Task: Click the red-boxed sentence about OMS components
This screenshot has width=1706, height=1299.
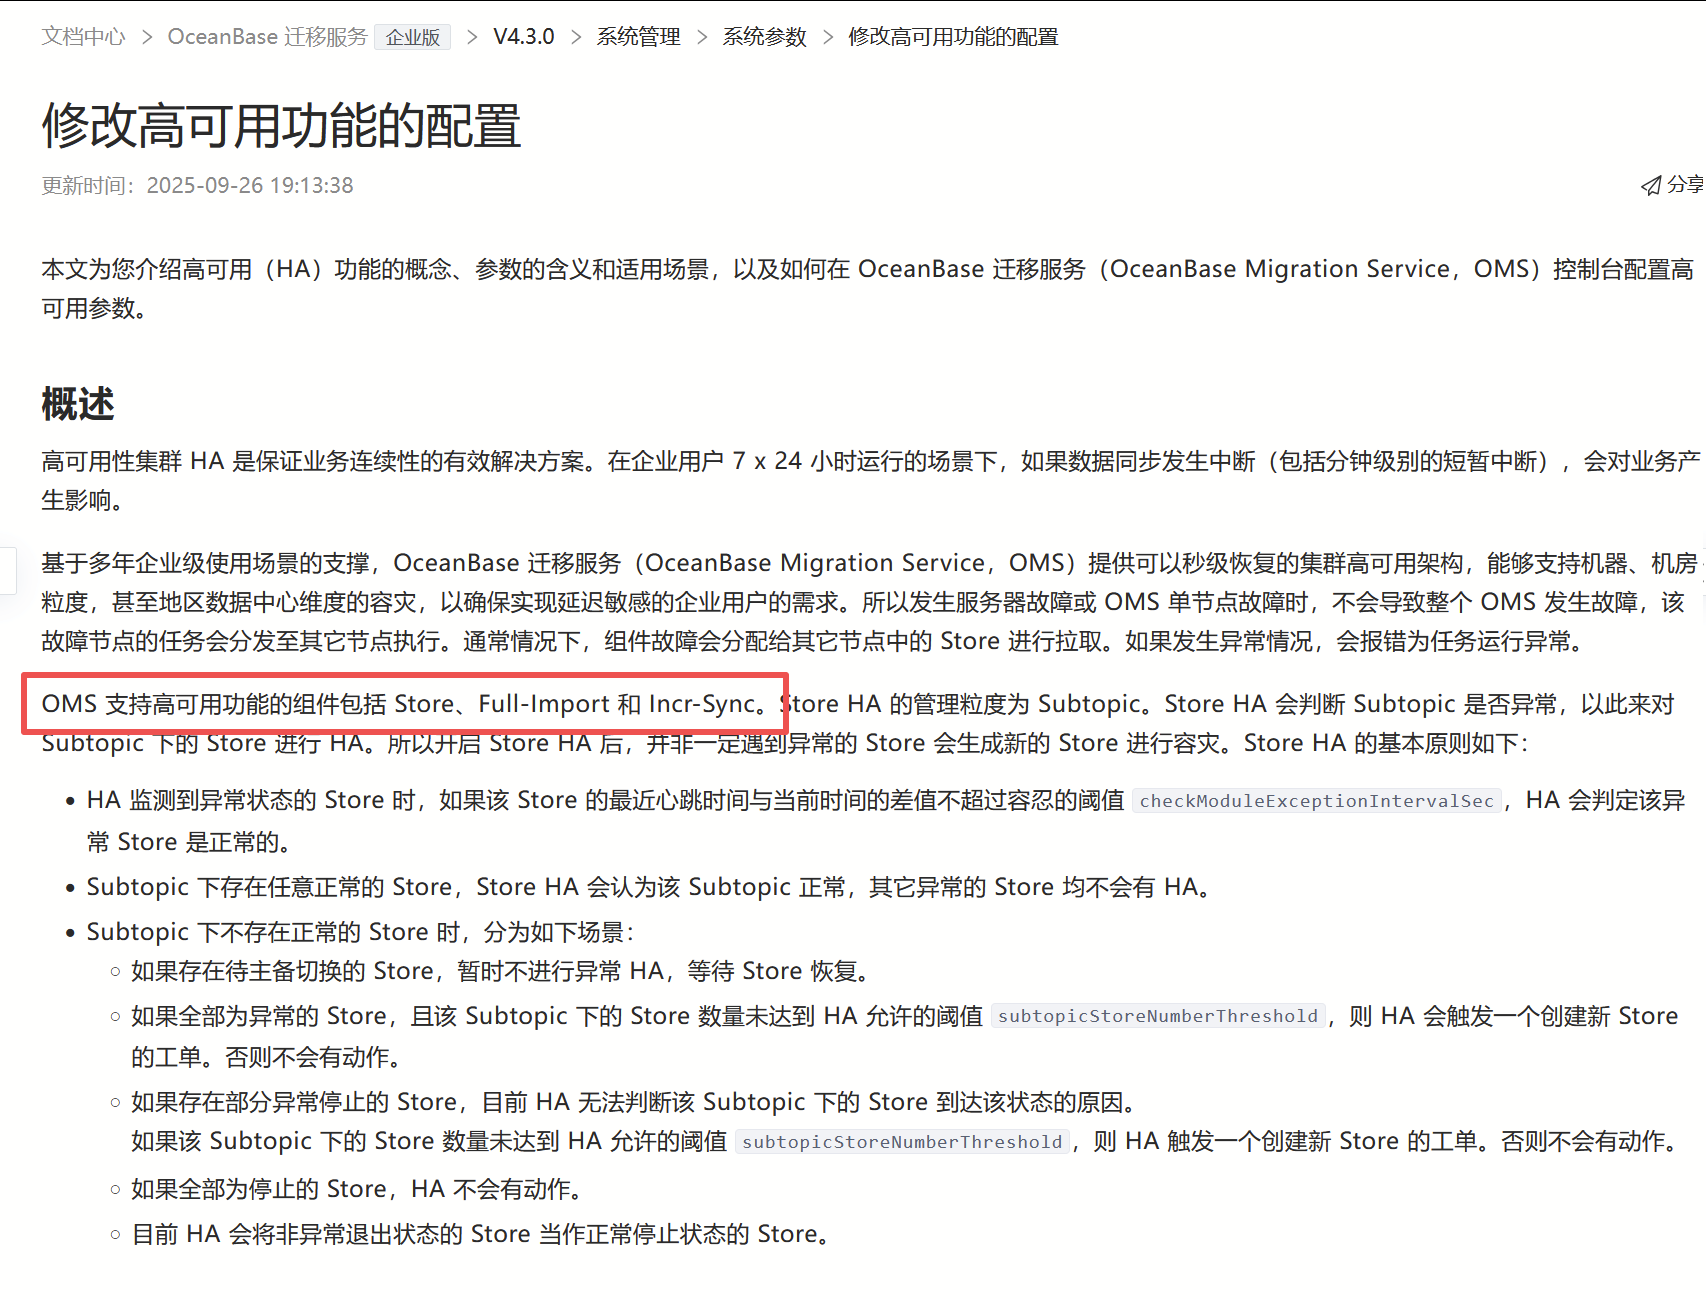Action: [x=405, y=704]
